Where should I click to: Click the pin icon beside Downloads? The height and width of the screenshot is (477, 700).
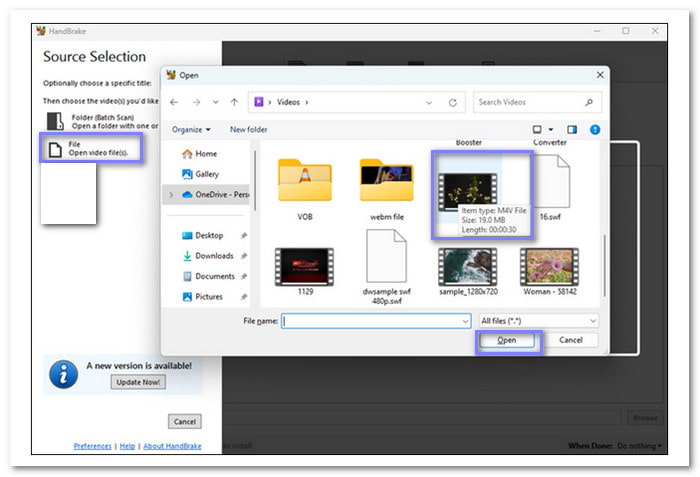tap(244, 256)
